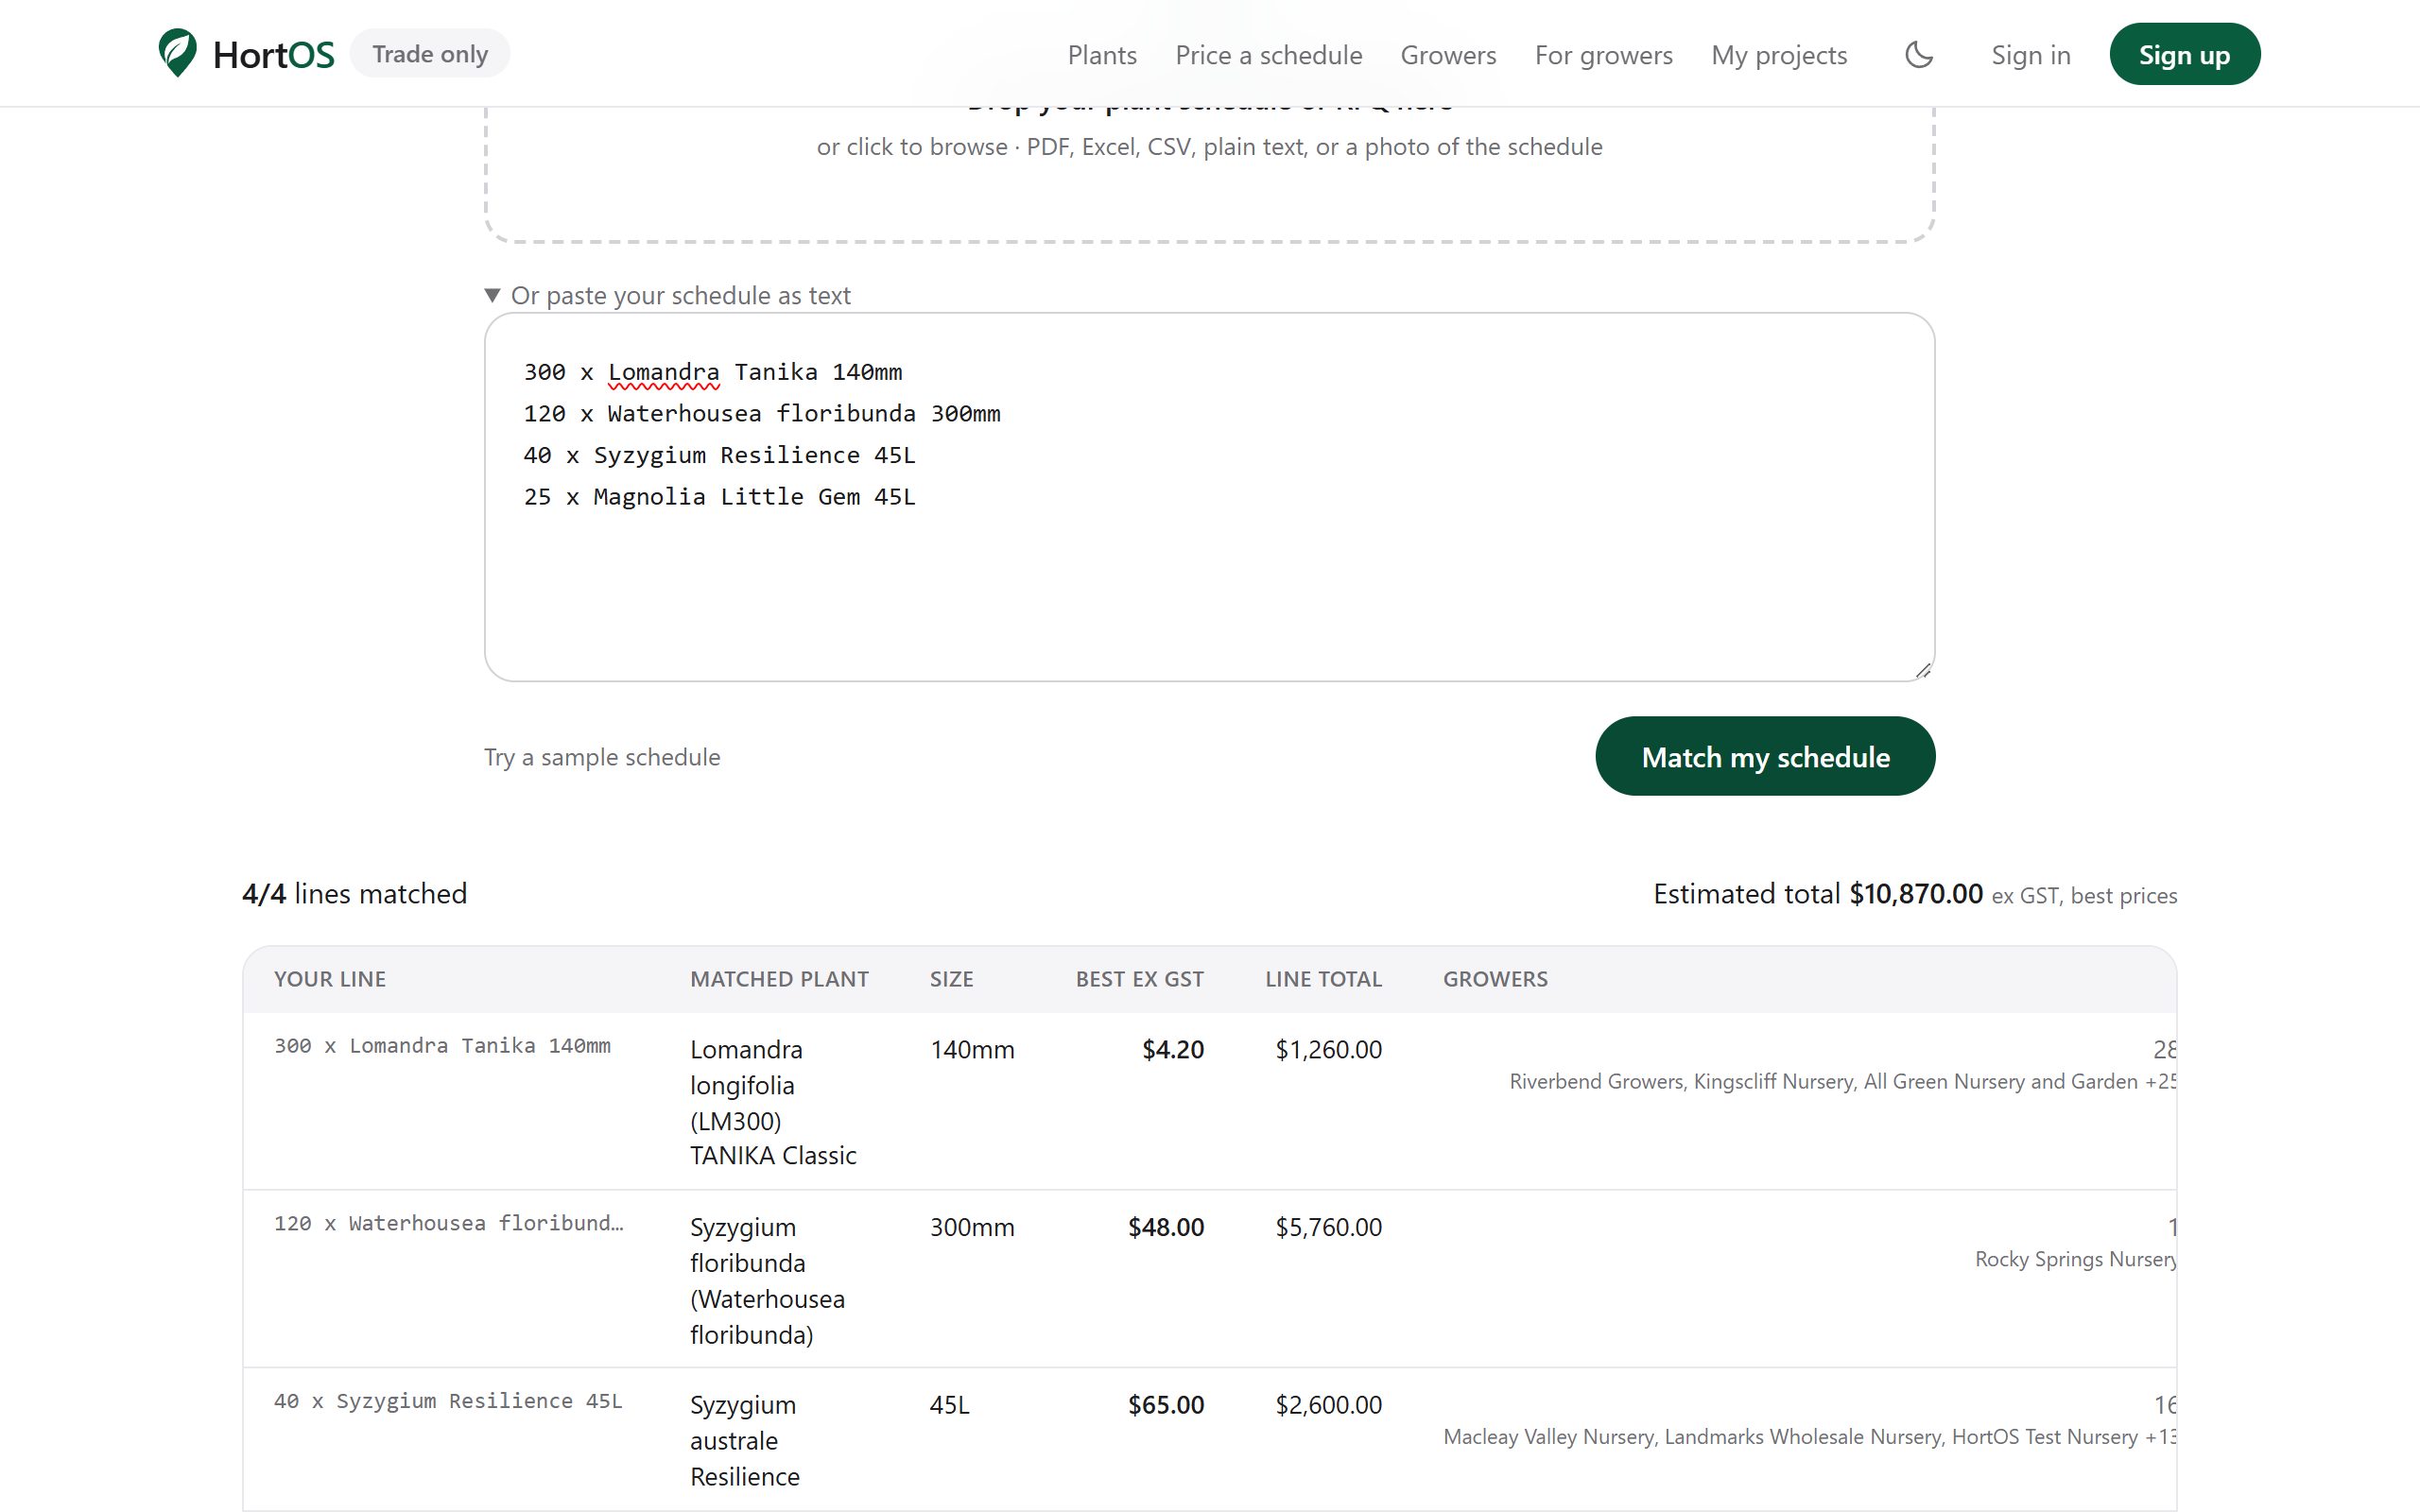Click the '4/4 lines matched' summary
2420x1512 pixels.
pos(354,893)
